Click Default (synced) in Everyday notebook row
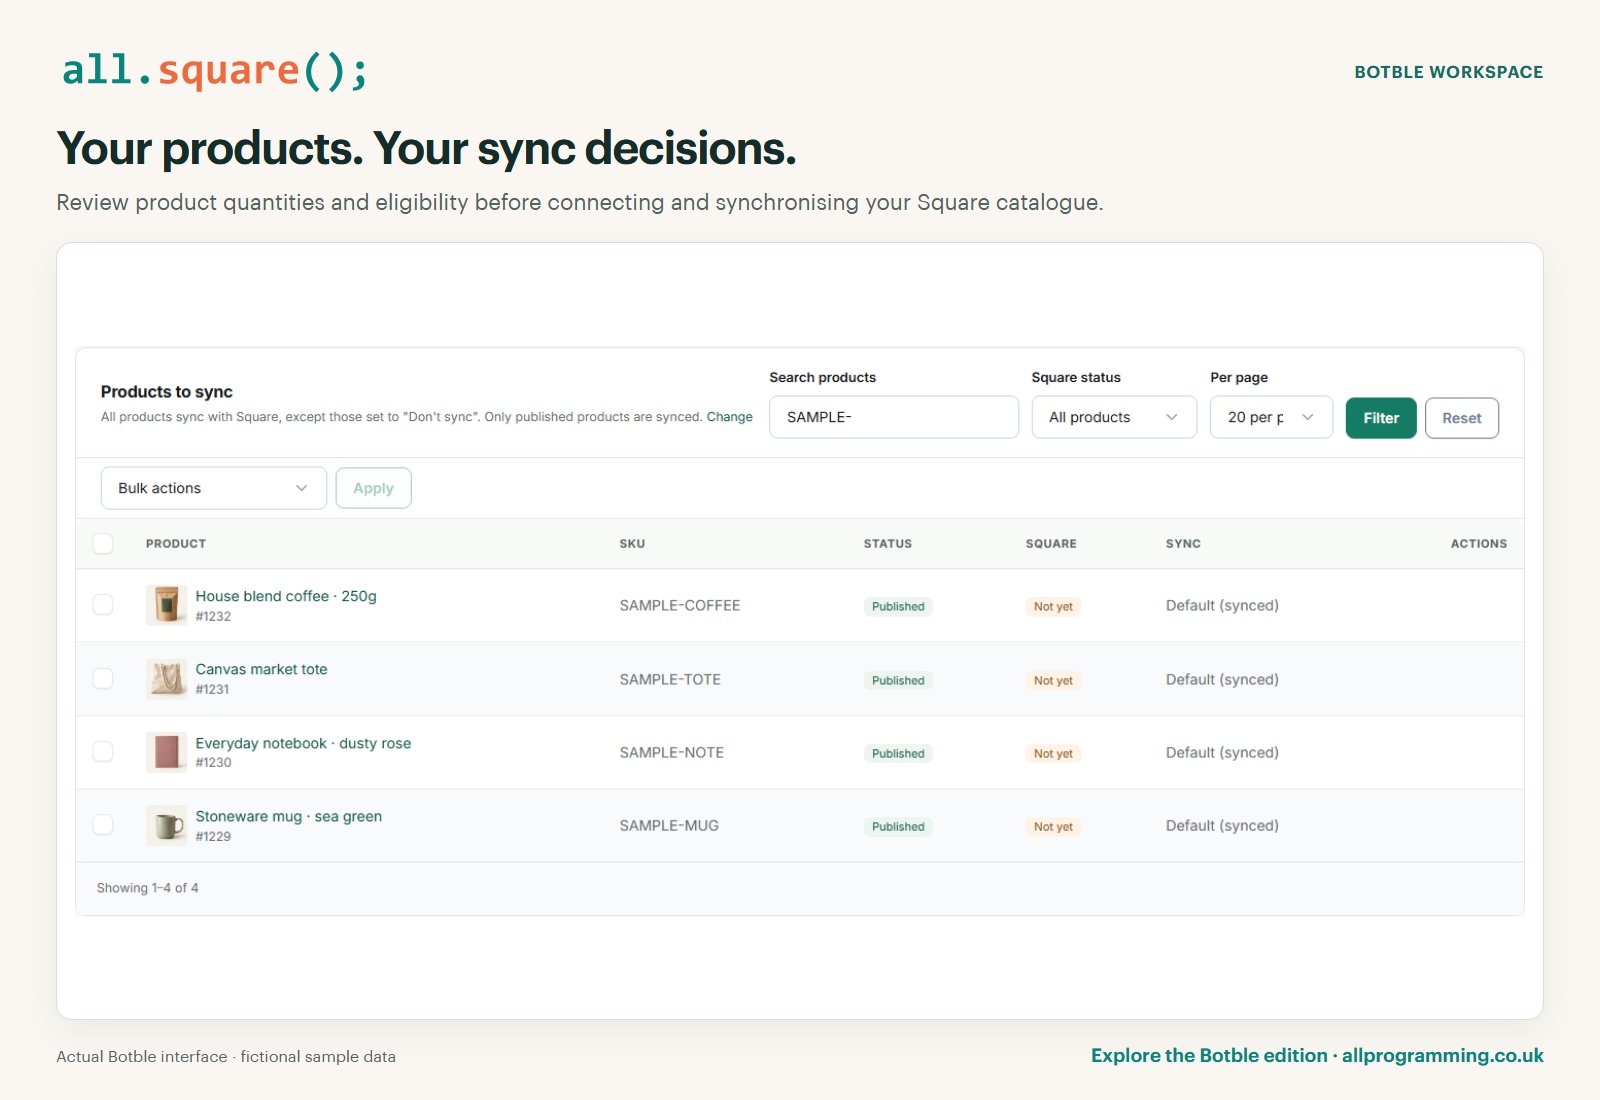 1222,752
